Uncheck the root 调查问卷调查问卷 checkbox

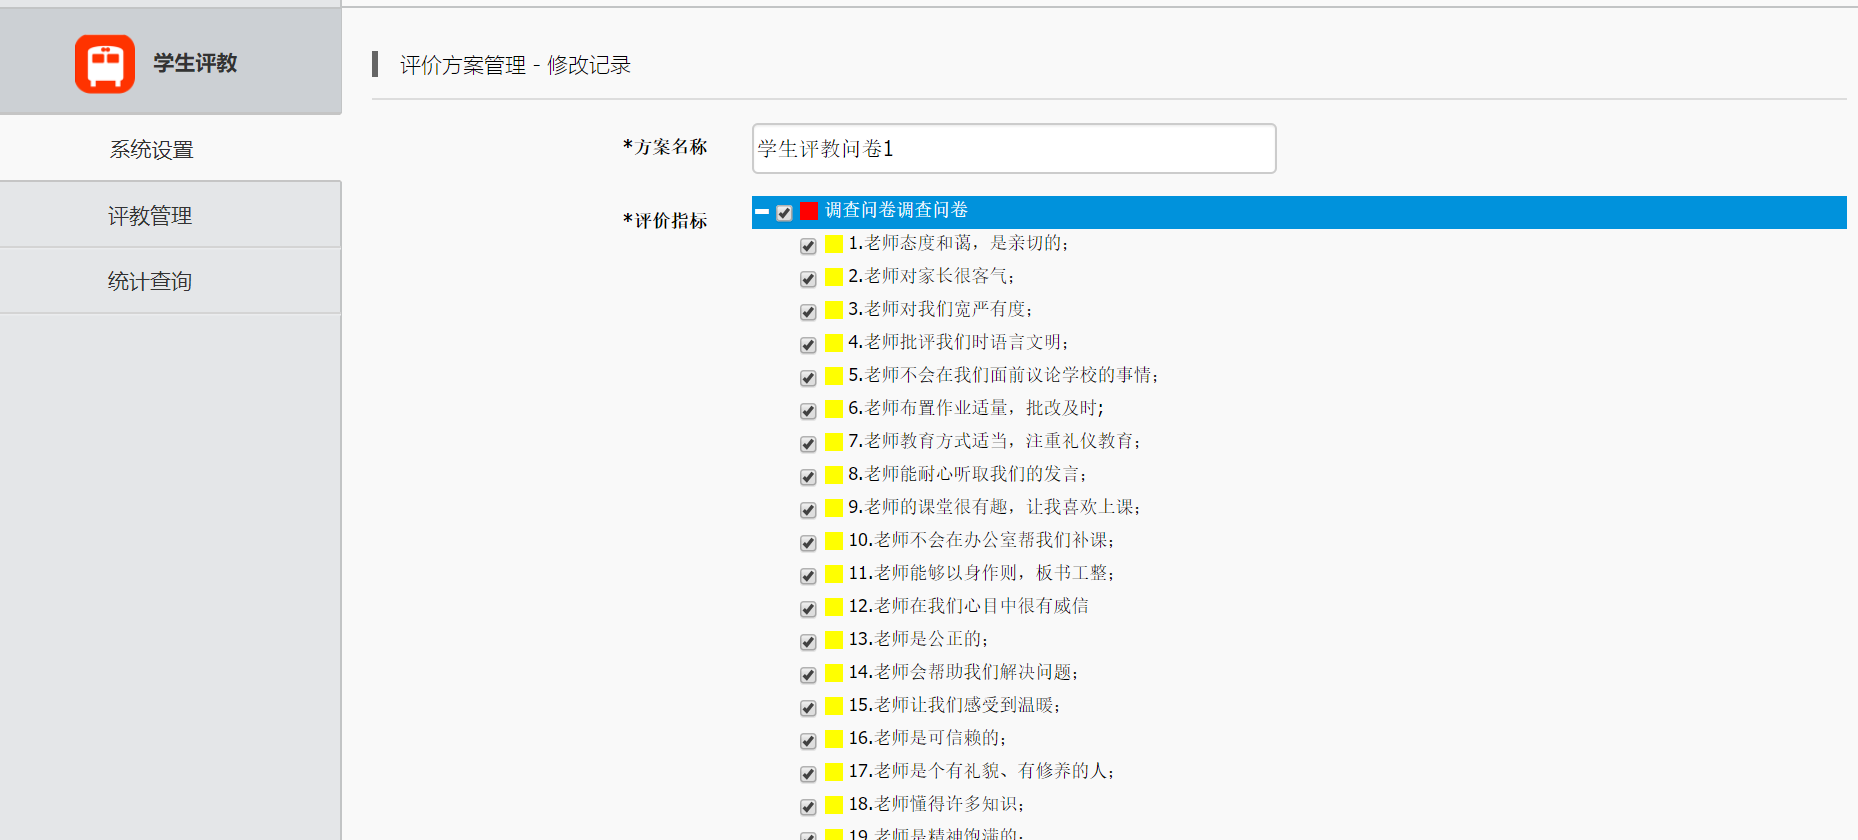[784, 212]
